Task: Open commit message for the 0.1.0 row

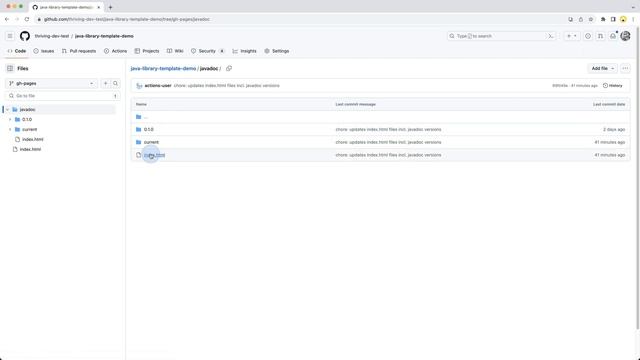Action: tap(388, 129)
